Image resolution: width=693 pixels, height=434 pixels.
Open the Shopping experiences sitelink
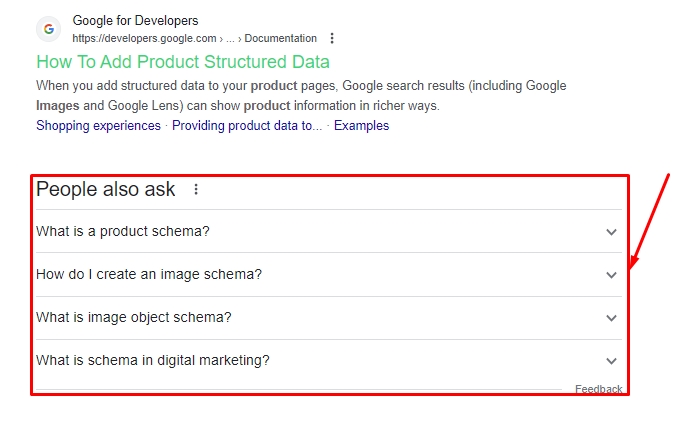click(x=99, y=126)
